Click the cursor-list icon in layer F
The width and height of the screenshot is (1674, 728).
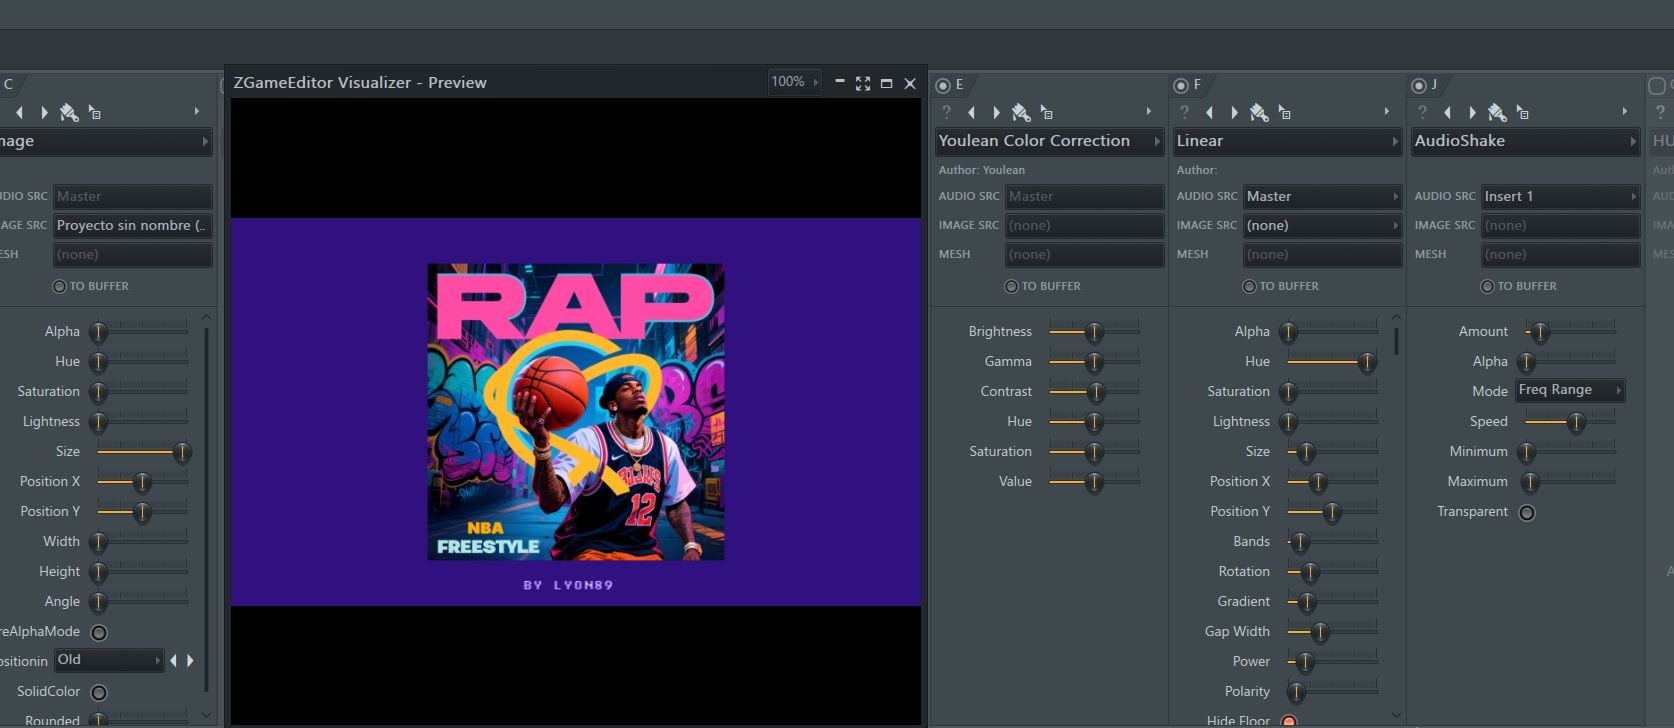[x=1284, y=112]
